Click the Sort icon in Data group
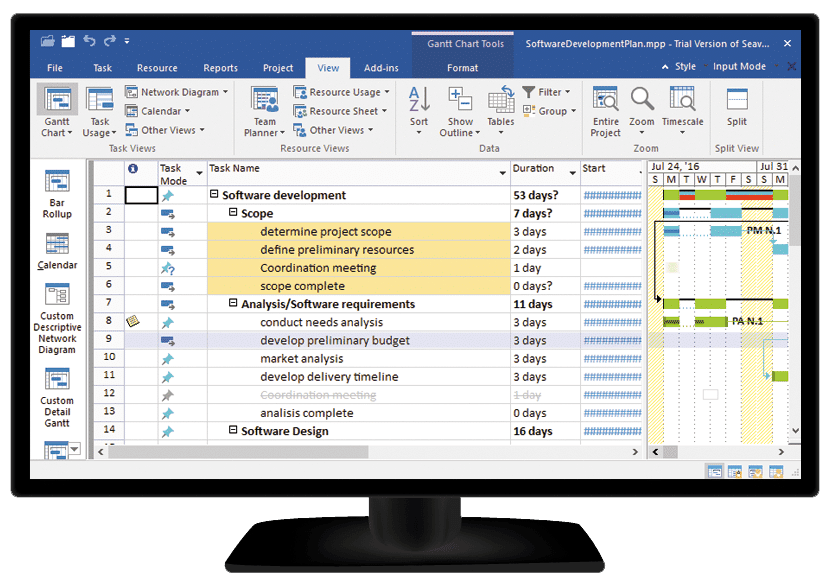 419,99
